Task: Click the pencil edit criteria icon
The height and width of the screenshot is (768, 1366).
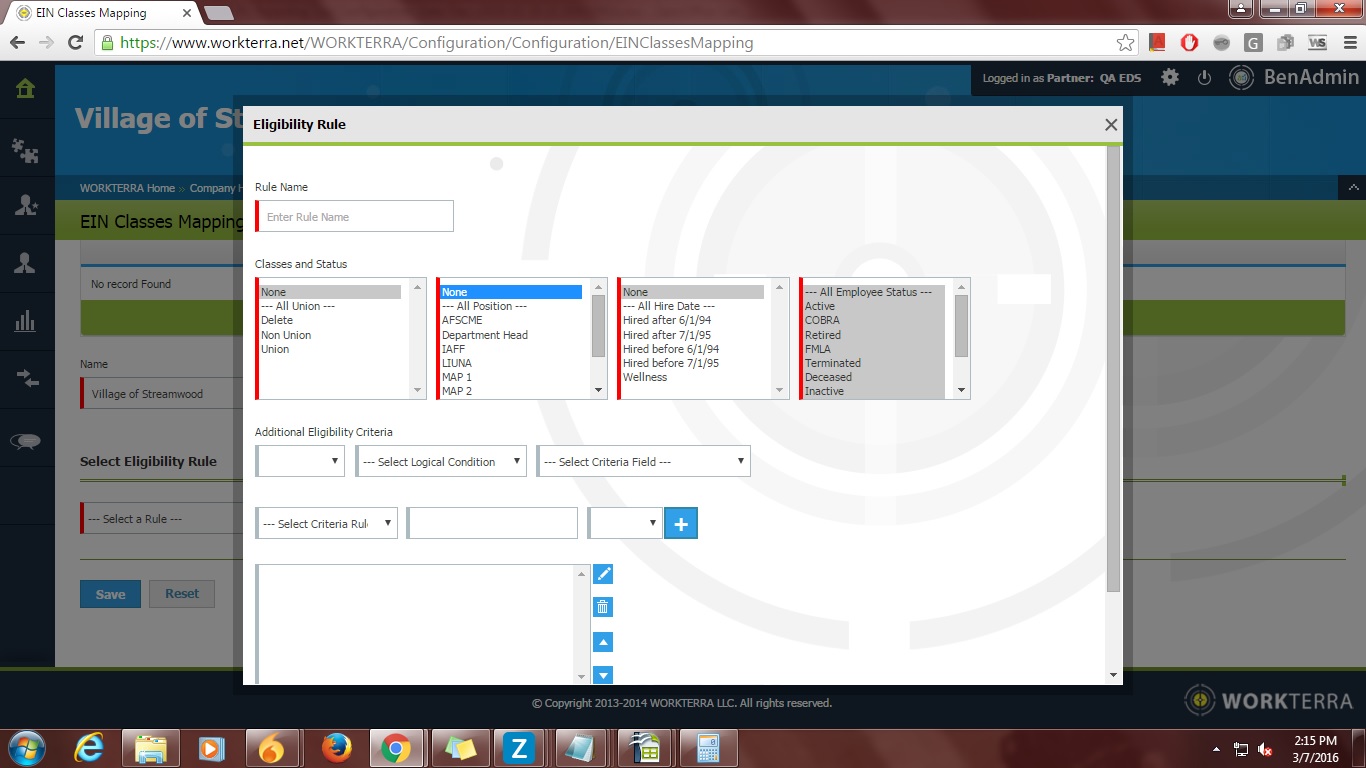Action: [603, 574]
